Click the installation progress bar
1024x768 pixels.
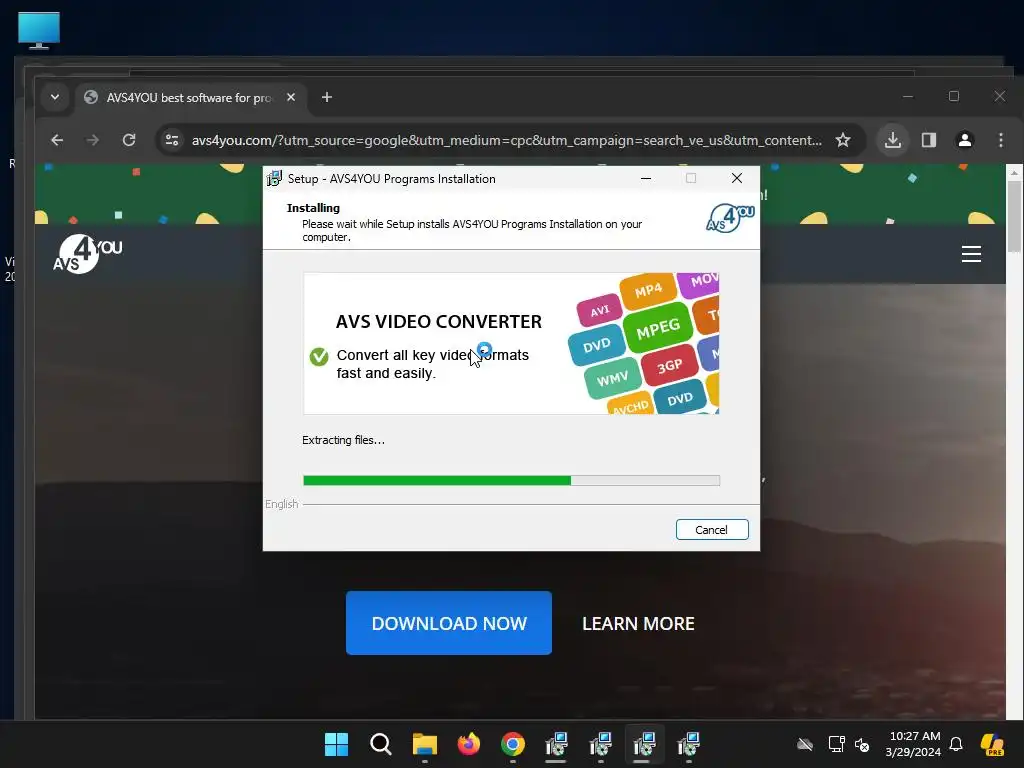tap(511, 481)
